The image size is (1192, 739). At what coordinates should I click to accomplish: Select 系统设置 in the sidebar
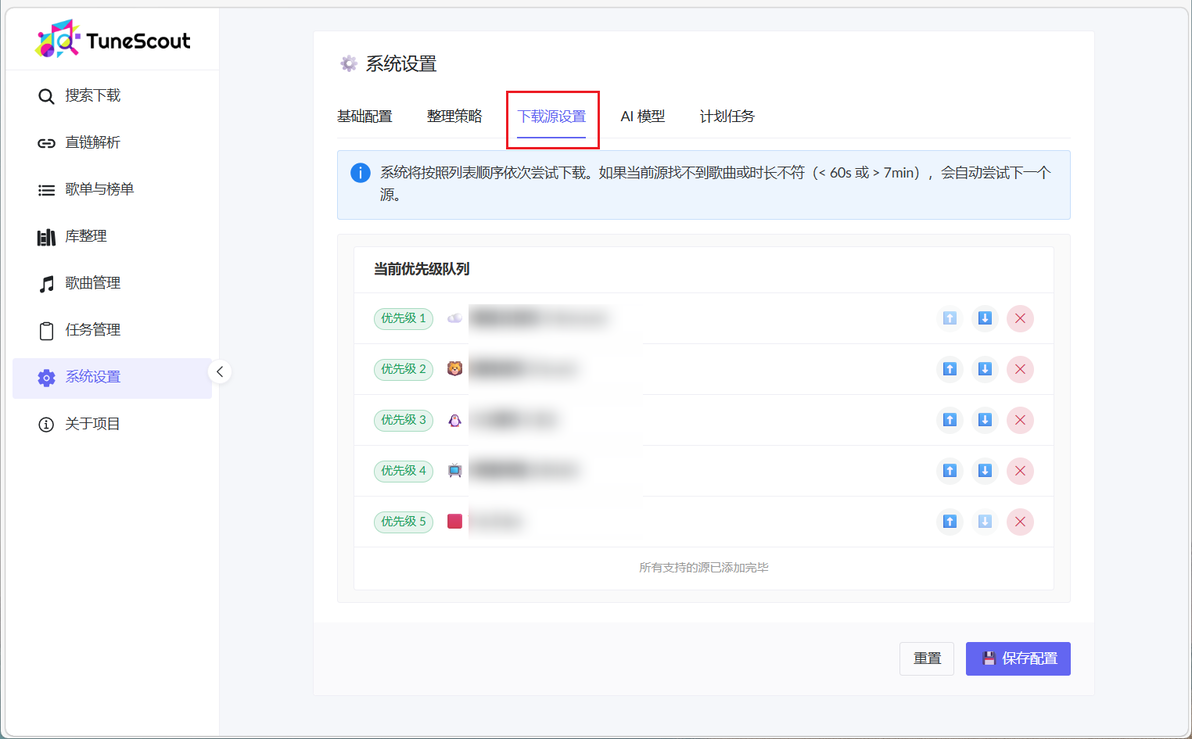pos(112,378)
